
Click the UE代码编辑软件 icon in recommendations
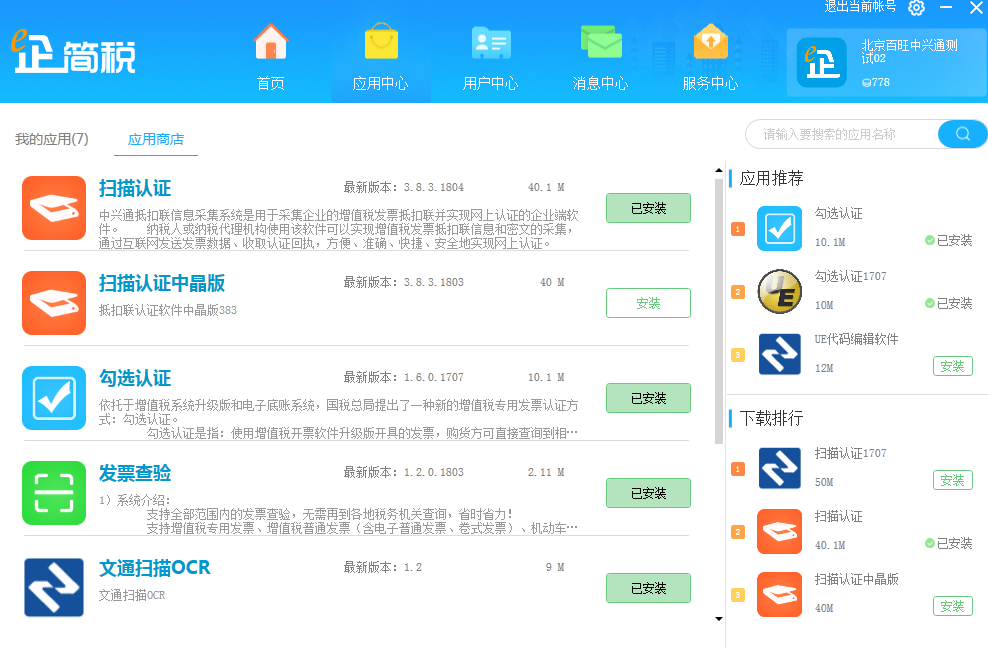(x=779, y=354)
